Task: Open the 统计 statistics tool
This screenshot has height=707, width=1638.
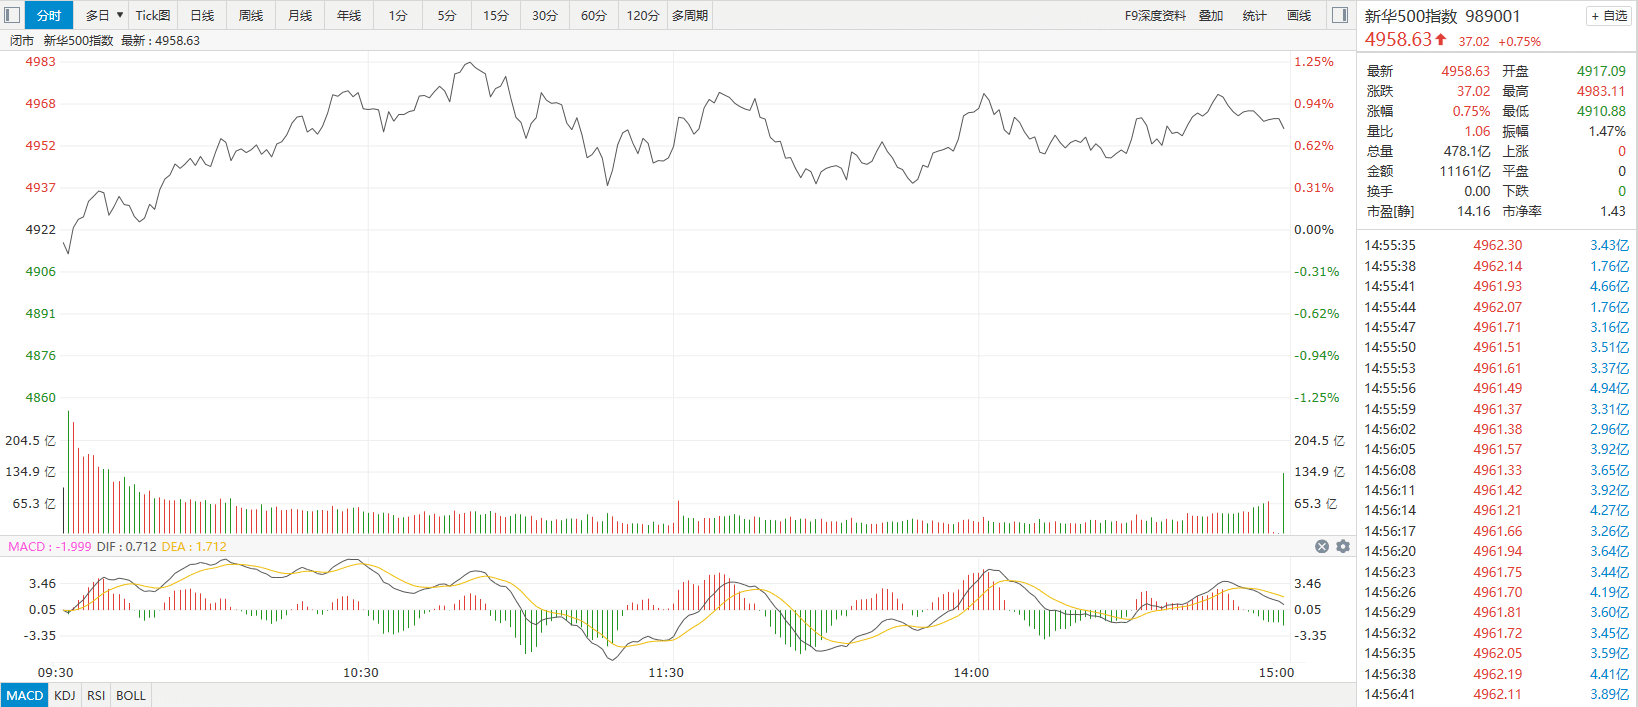Action: pyautogui.click(x=1254, y=15)
